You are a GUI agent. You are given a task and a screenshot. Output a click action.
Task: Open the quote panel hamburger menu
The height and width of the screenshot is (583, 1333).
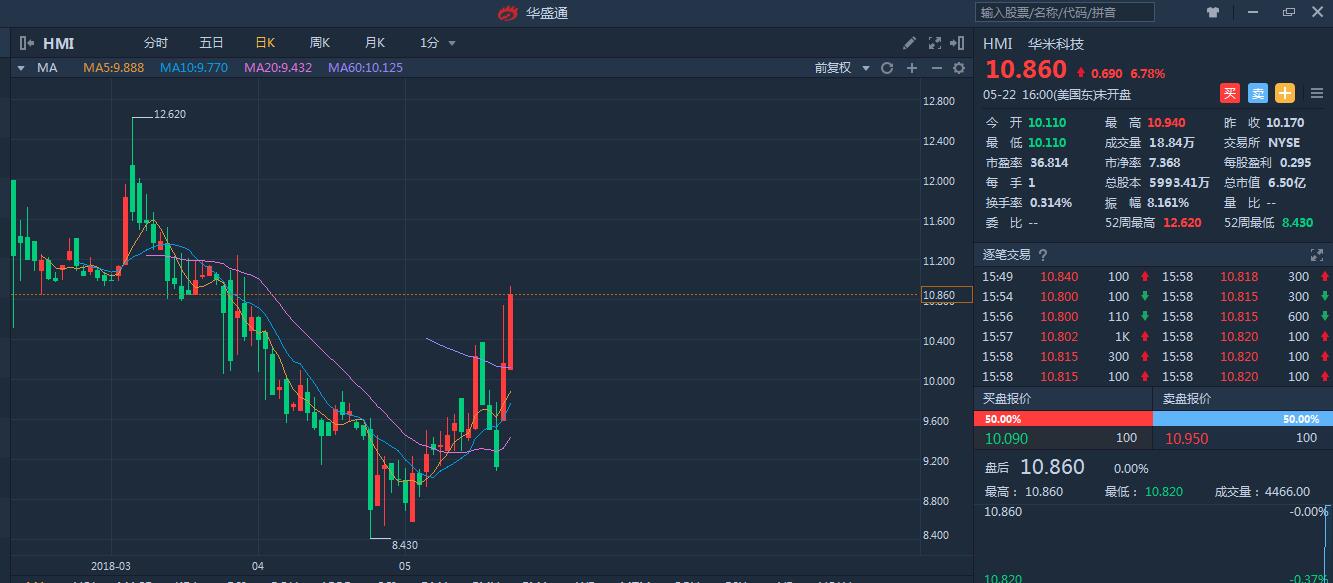[x=1315, y=93]
